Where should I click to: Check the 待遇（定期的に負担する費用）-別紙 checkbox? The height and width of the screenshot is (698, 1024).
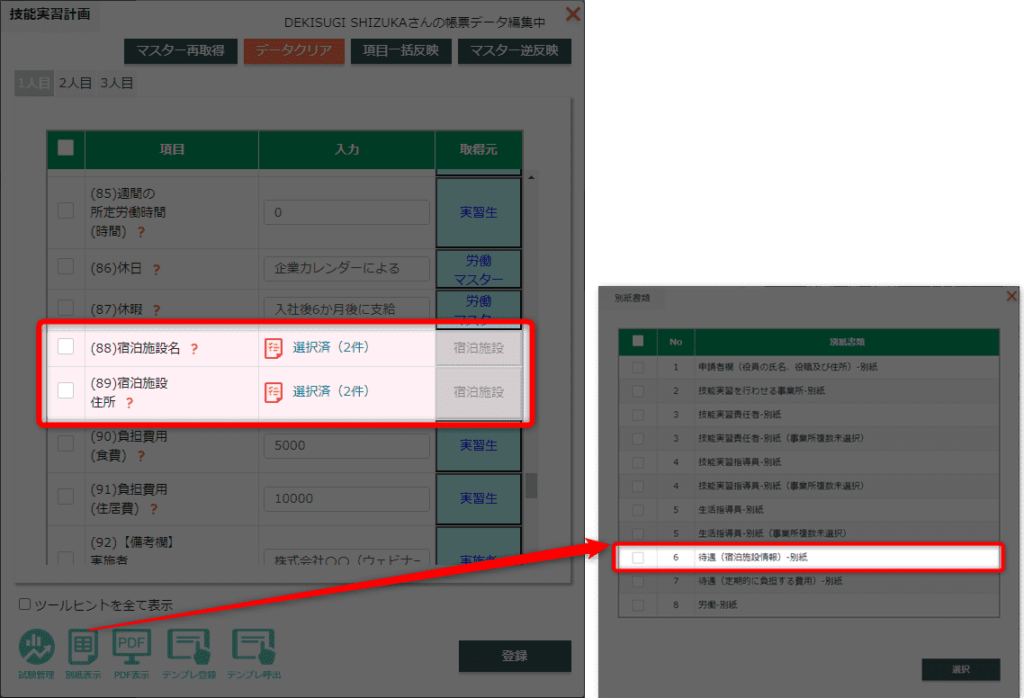pos(638,581)
